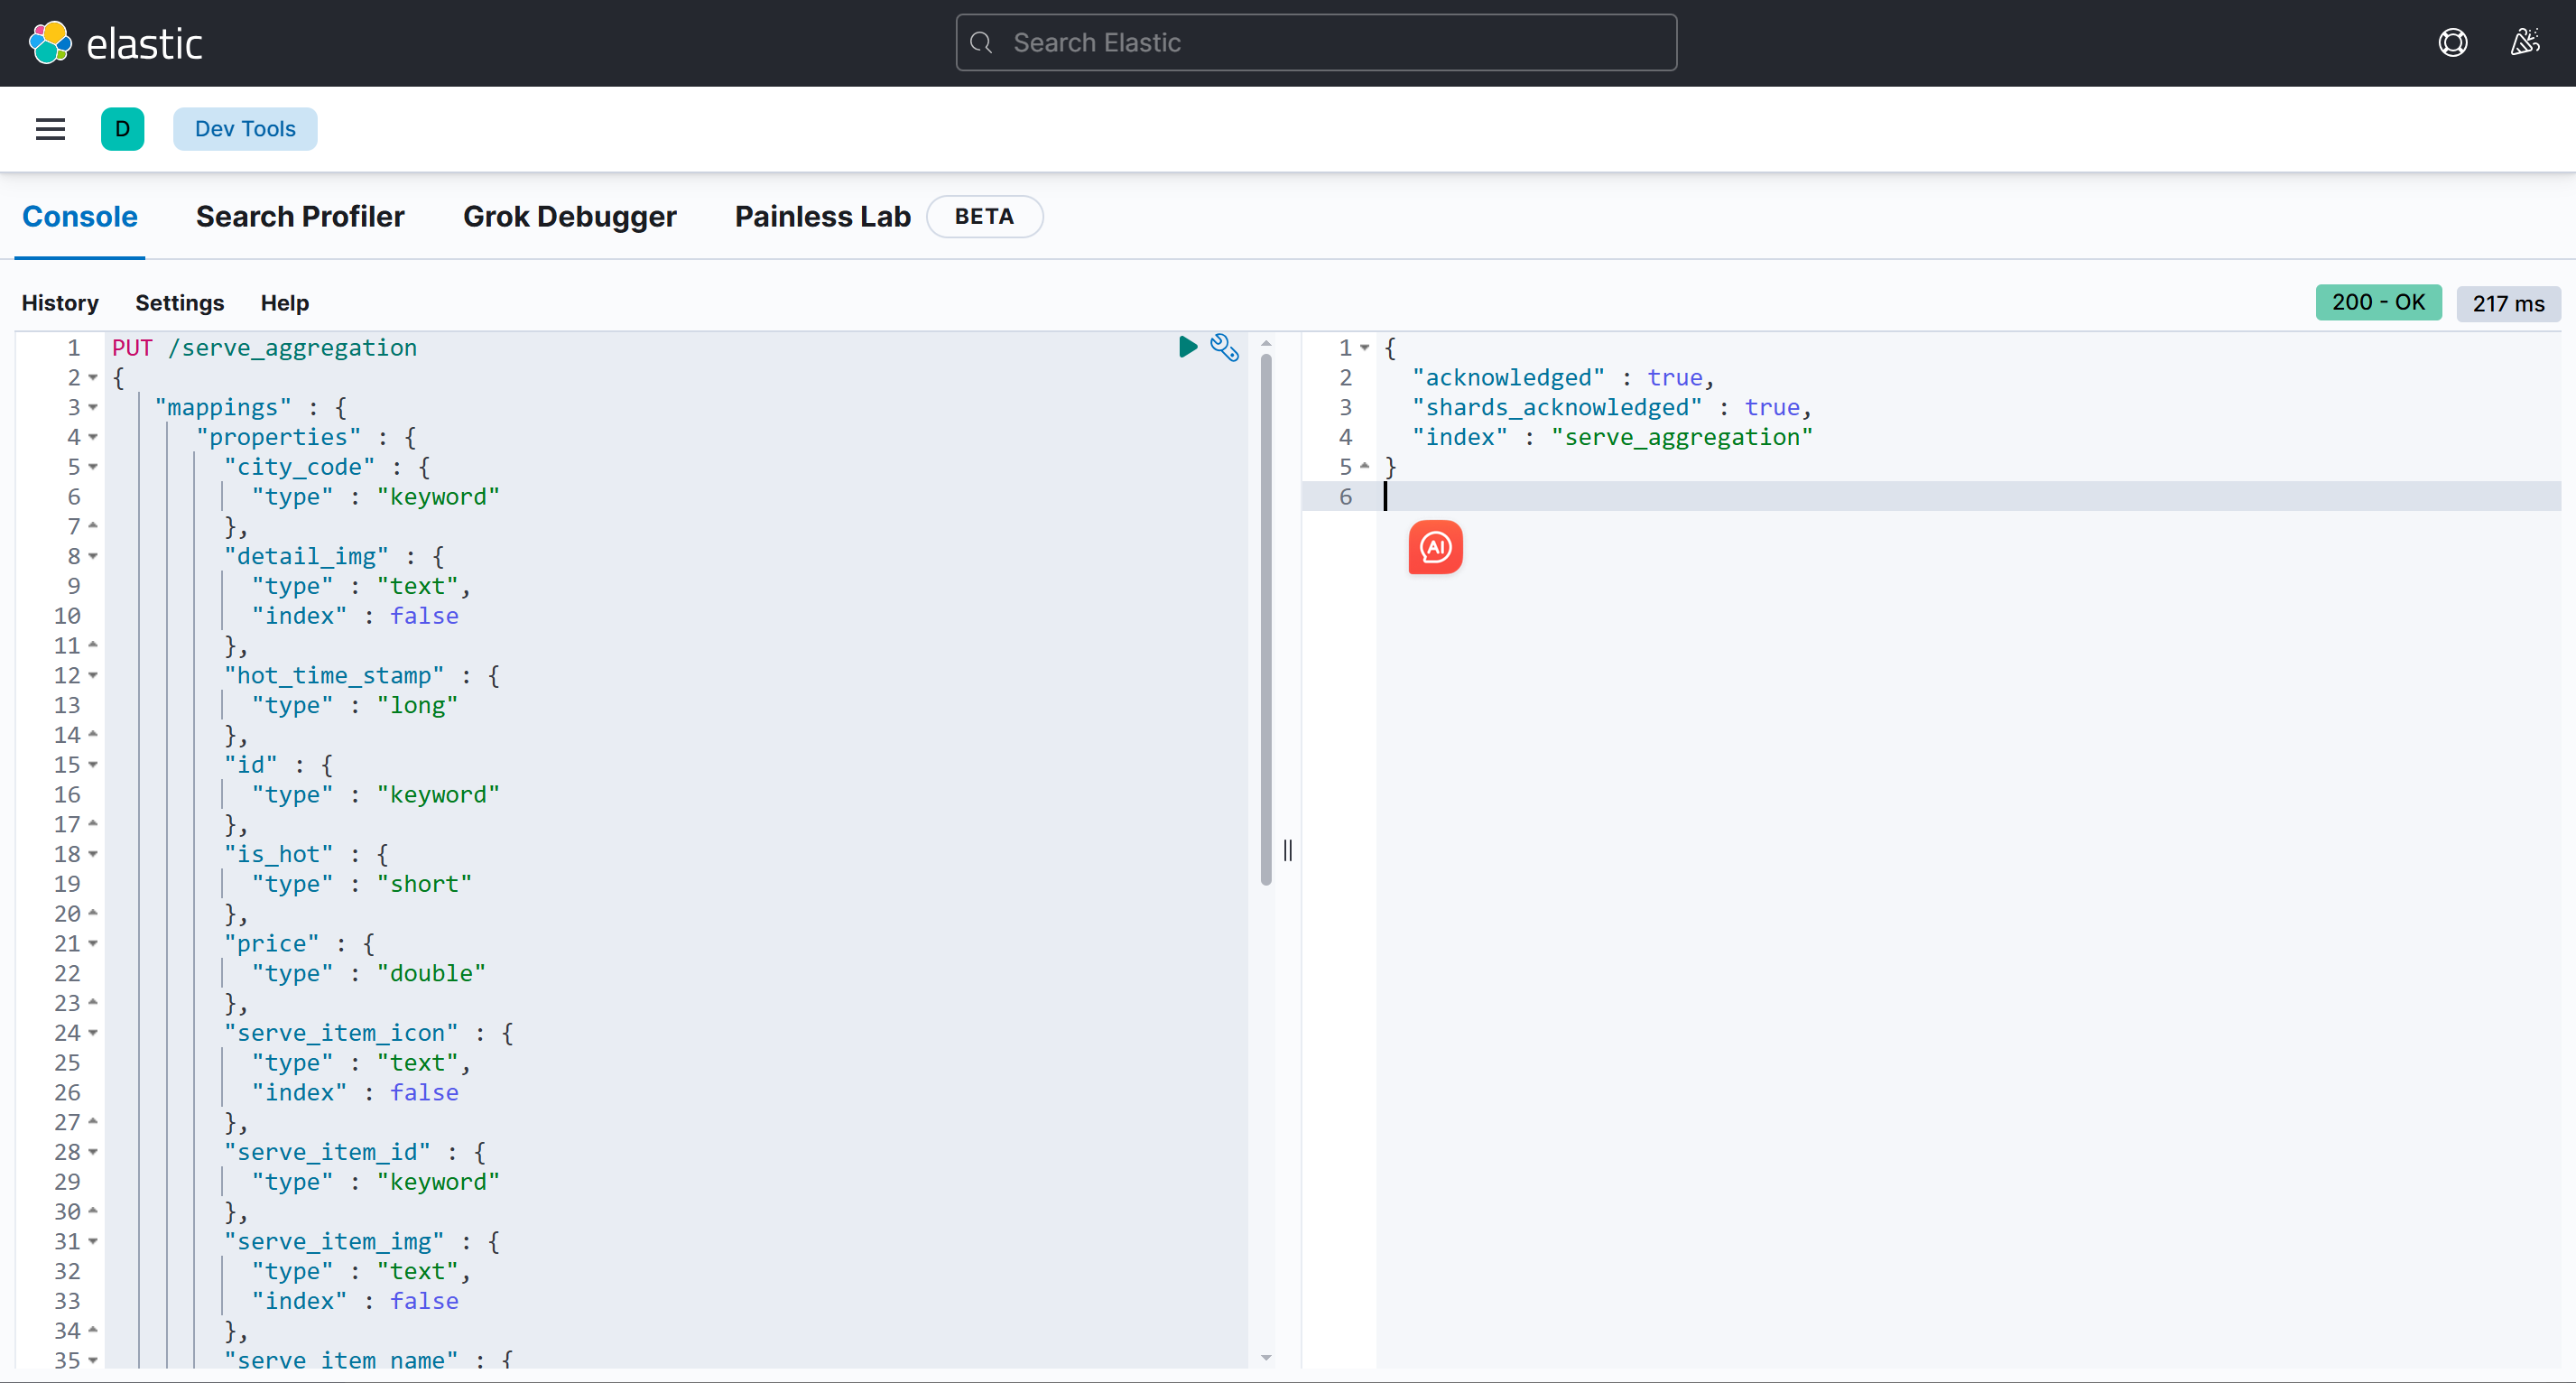Collapse the serve_item_icon block fold arrow

[93, 1033]
